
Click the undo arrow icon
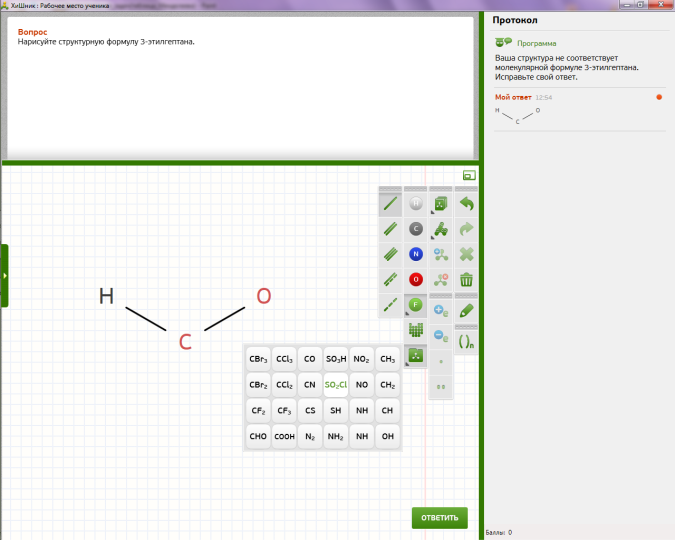coord(466,204)
